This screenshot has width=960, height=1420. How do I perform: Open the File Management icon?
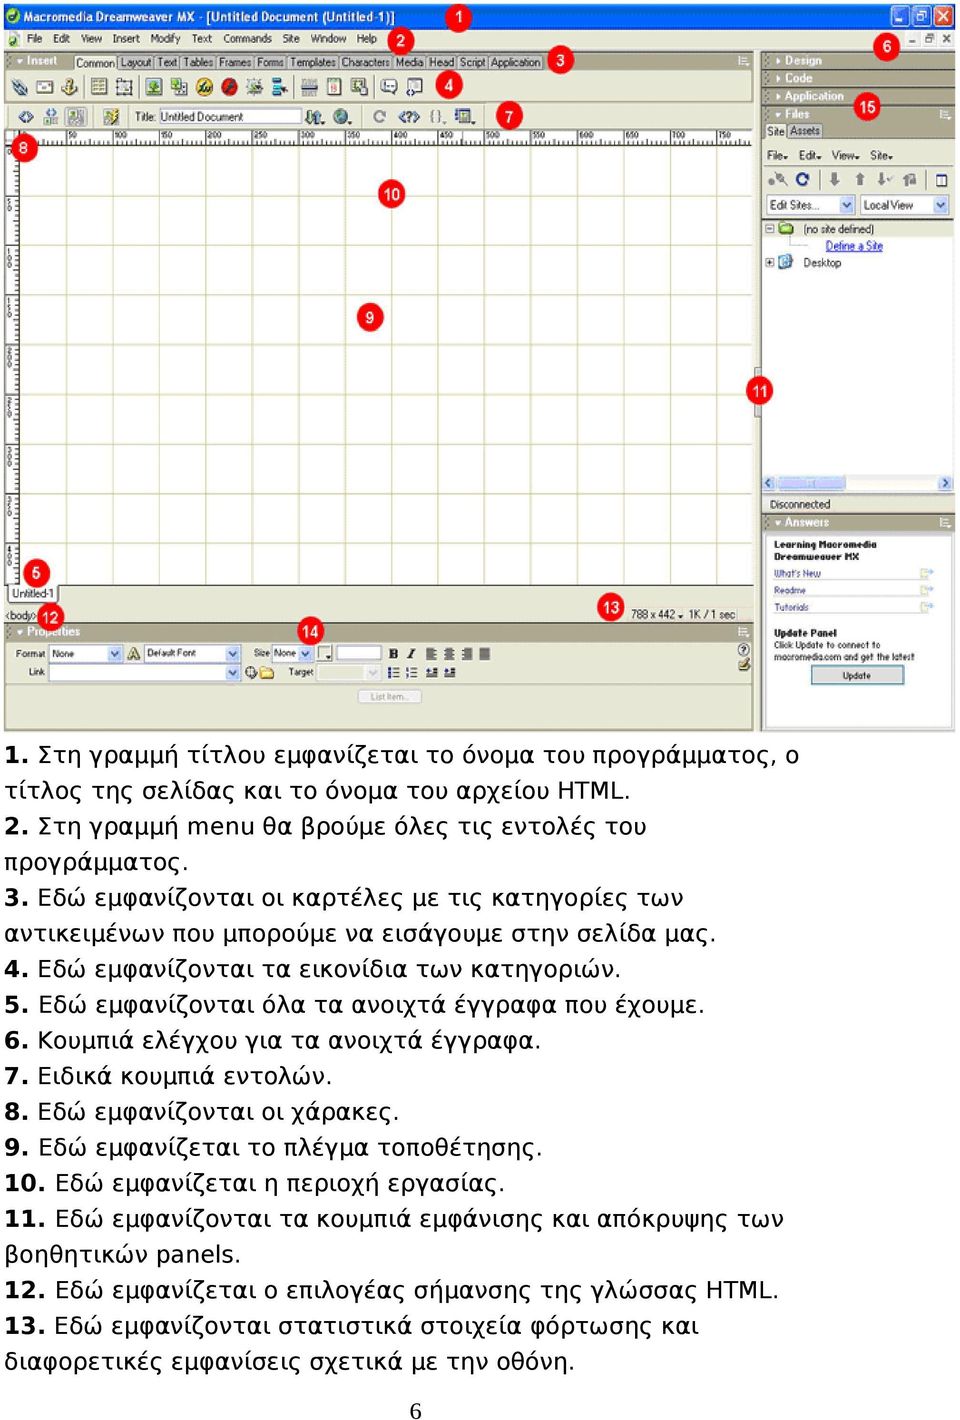point(314,117)
